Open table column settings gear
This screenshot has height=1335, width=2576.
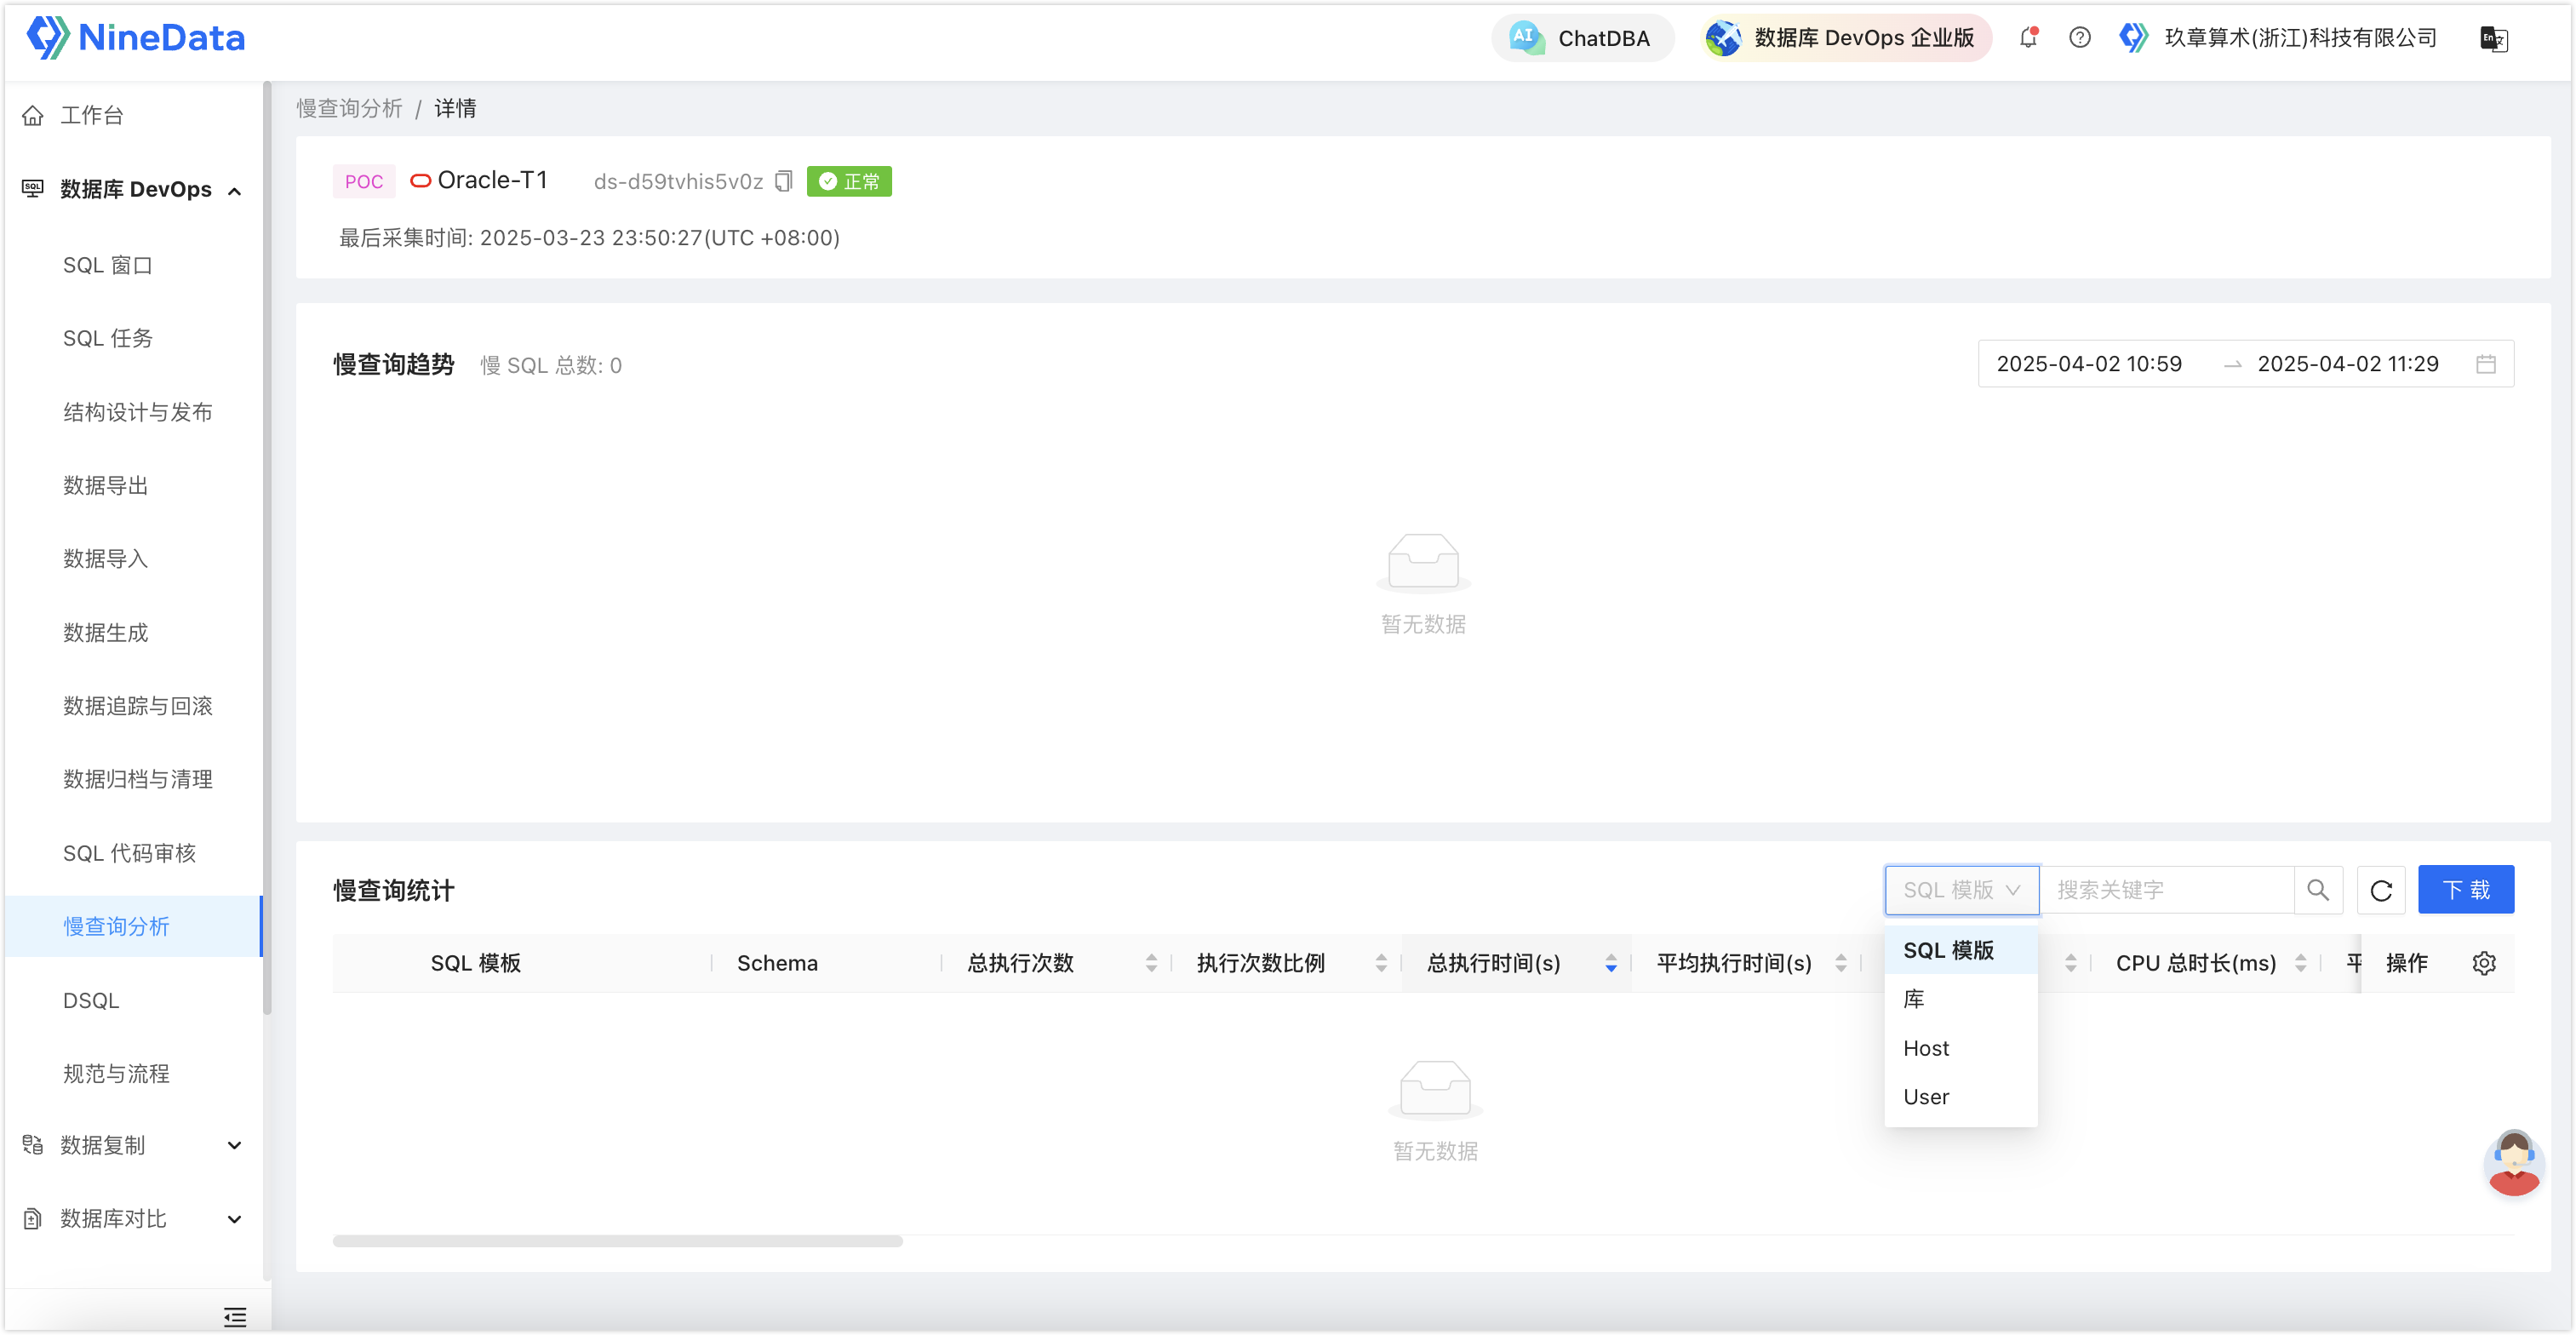2484,963
